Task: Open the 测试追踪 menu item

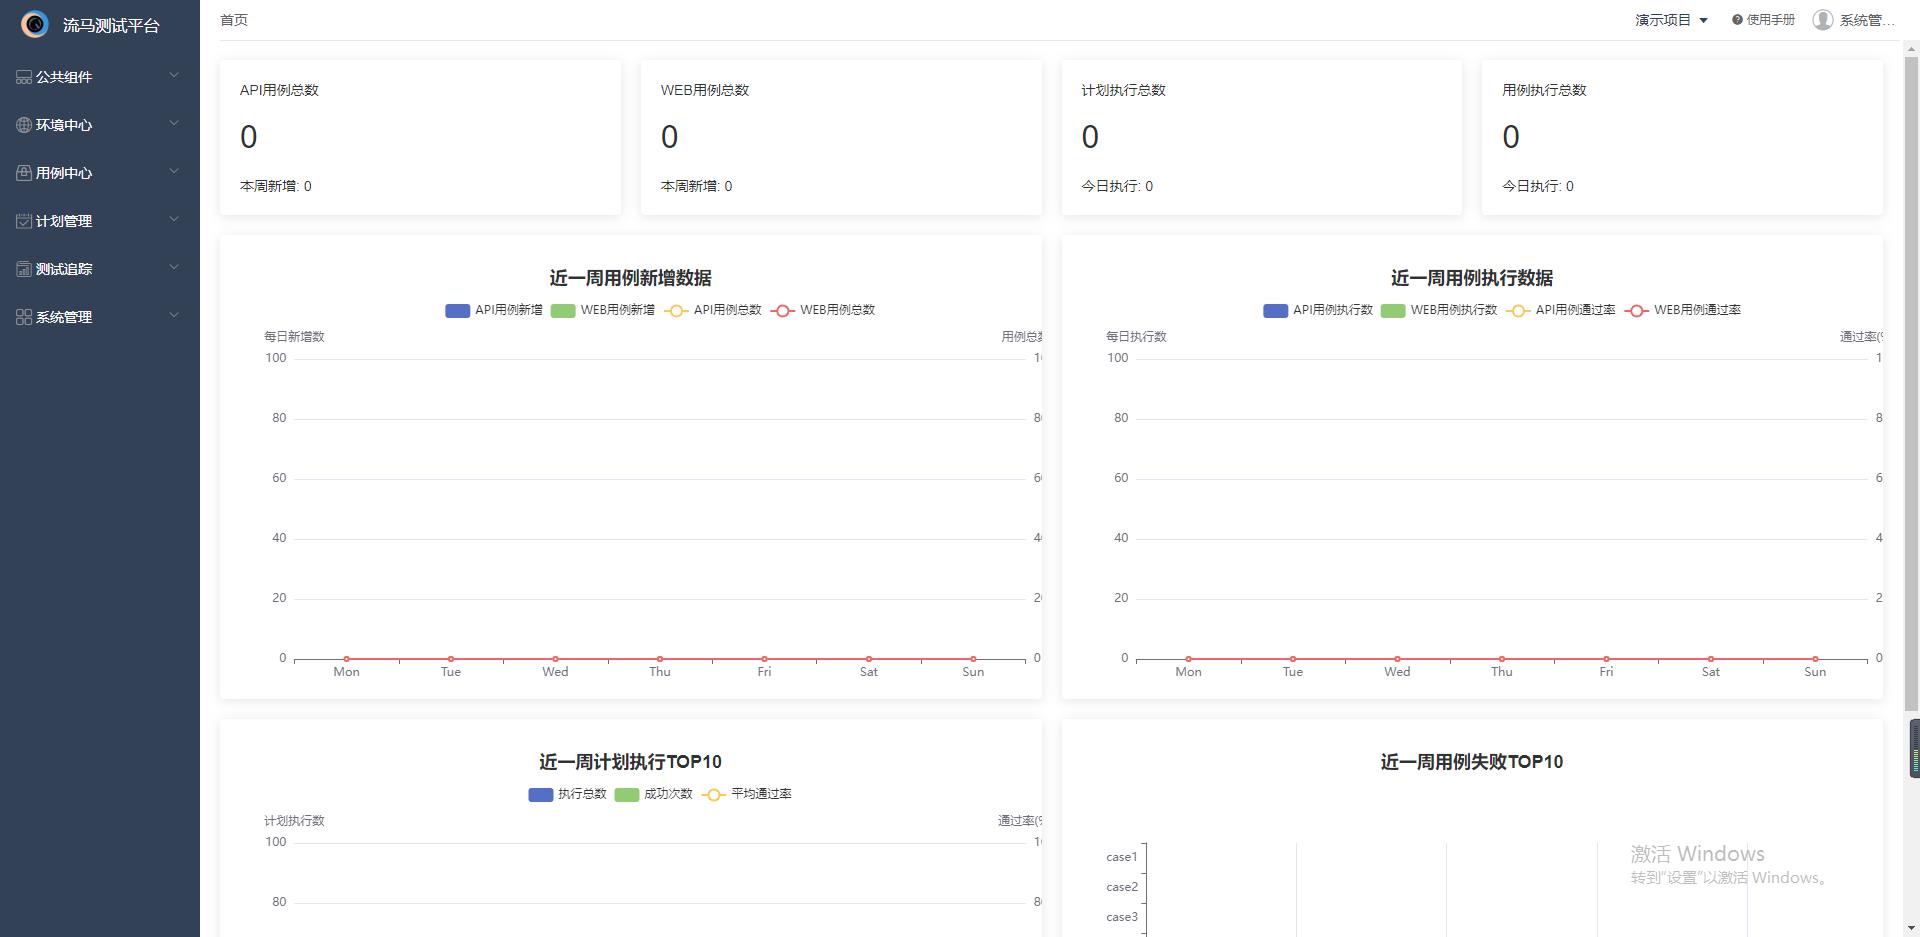Action: click(x=100, y=269)
